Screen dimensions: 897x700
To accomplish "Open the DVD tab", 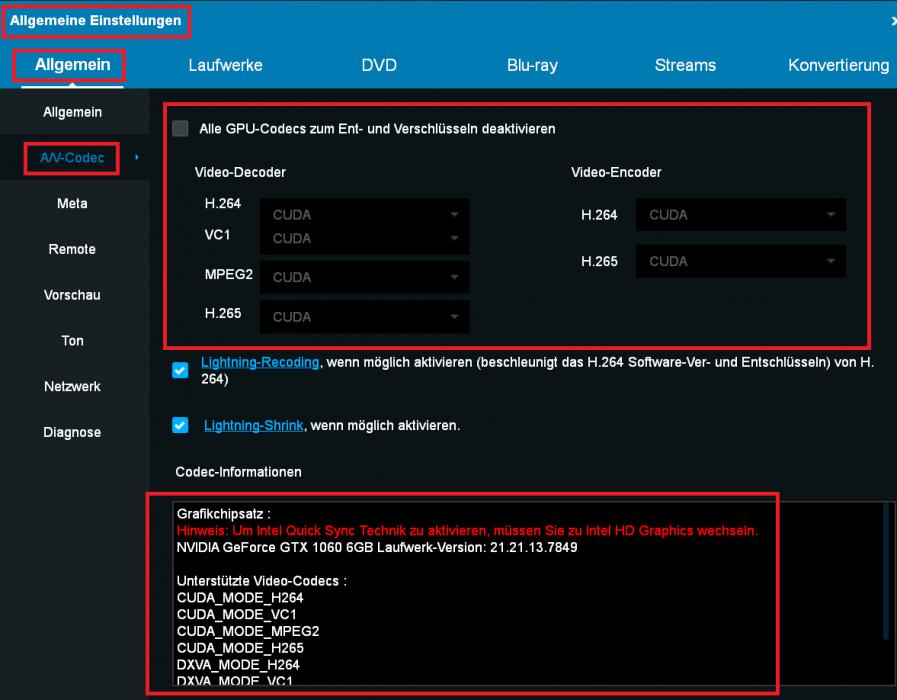I will pos(379,65).
